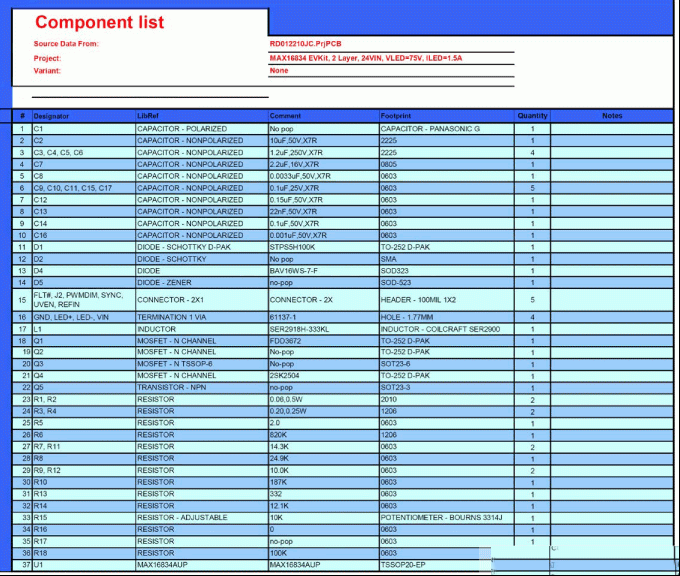Image resolution: width=680 pixels, height=576 pixels.
Task: Click the 'LibRef' column header
Action: click(148, 116)
